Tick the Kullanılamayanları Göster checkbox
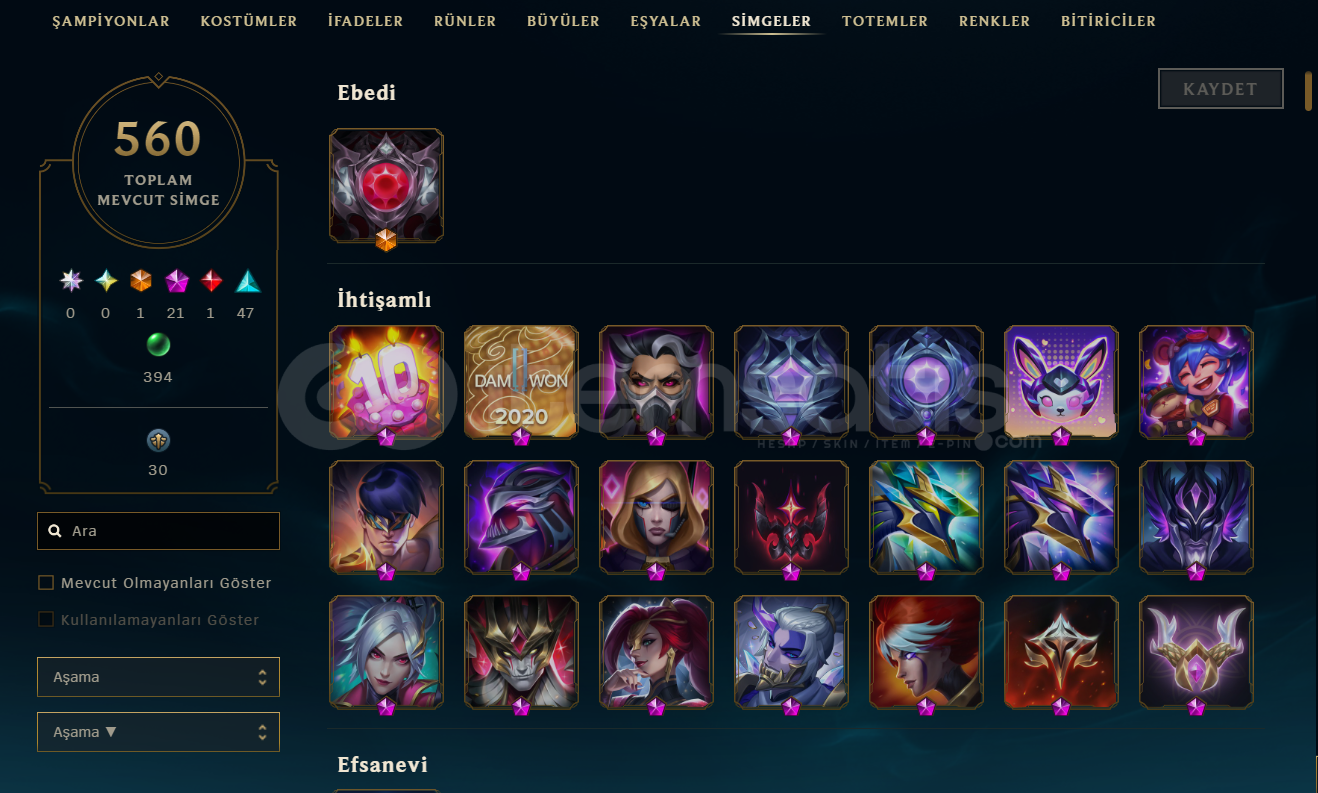 coord(46,620)
